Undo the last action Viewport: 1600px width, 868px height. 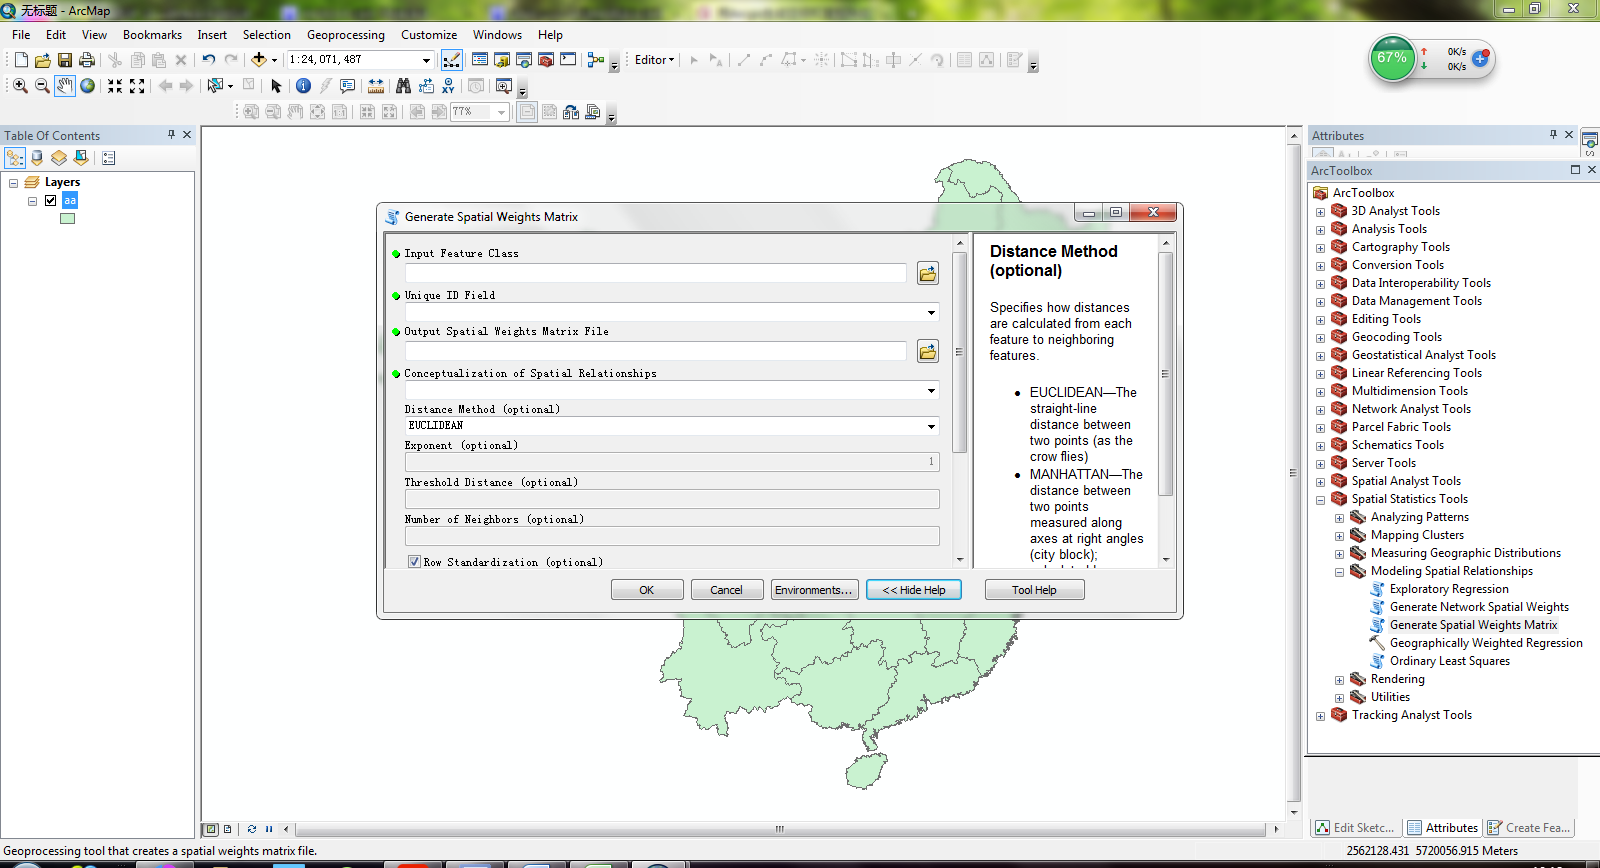pyautogui.click(x=208, y=60)
